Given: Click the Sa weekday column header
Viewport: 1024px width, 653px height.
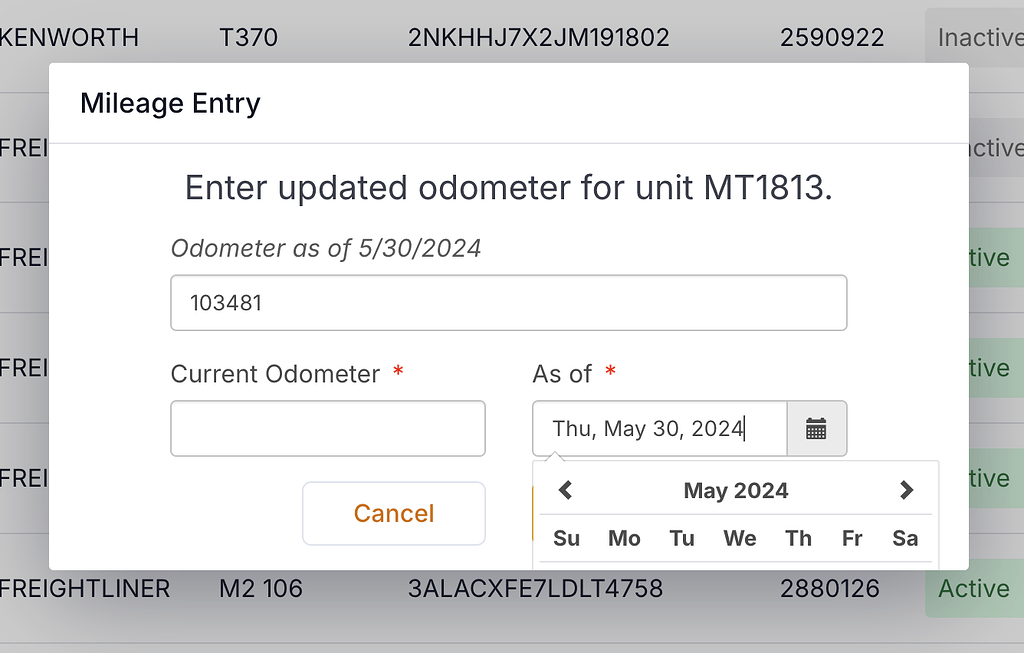Looking at the screenshot, I should pos(904,538).
